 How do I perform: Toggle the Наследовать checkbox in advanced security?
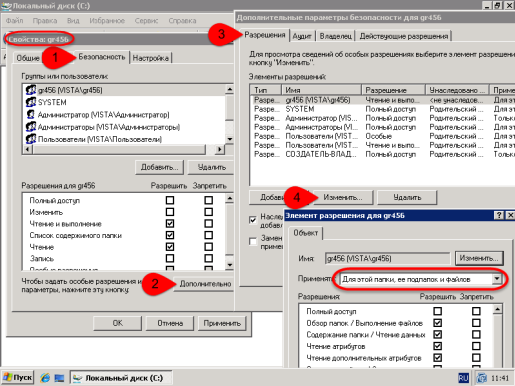pyautogui.click(x=253, y=220)
